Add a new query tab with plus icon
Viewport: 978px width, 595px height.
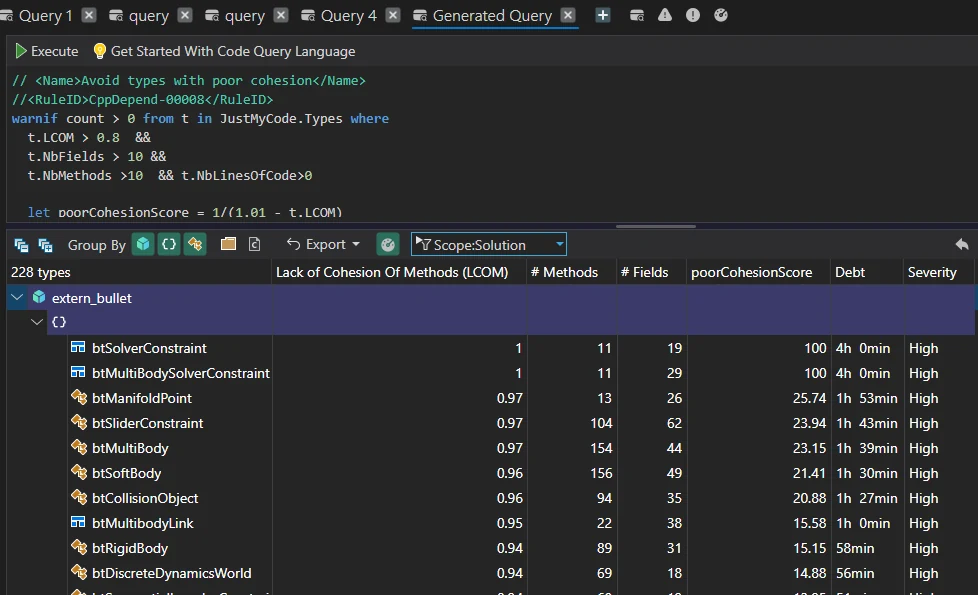[x=603, y=16]
